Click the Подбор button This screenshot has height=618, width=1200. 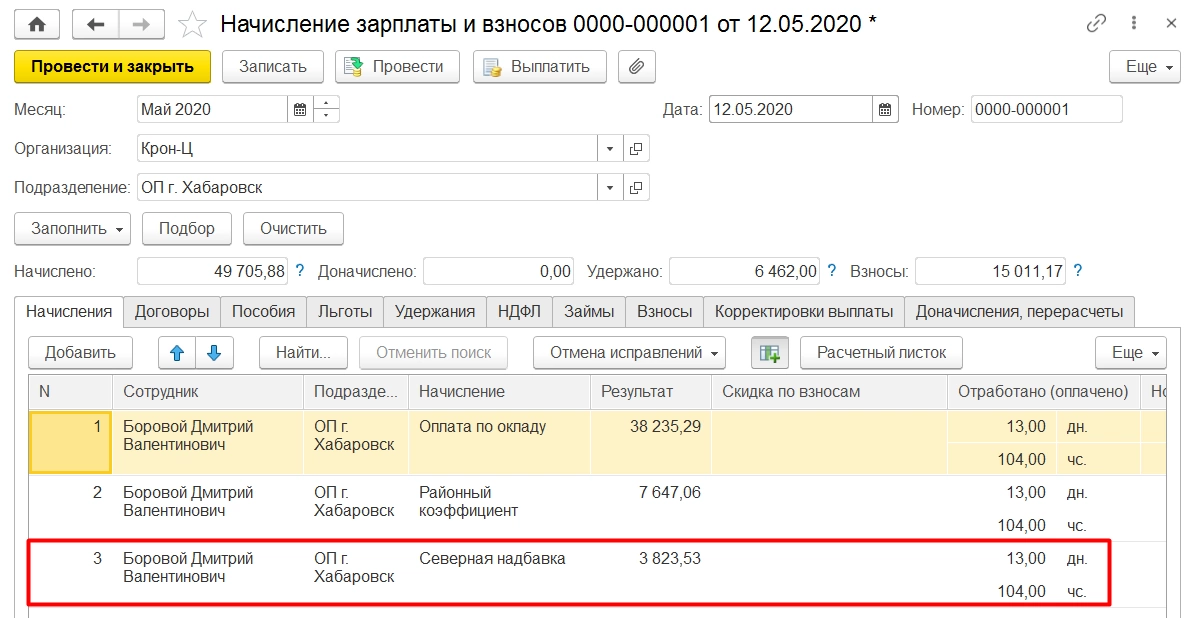pos(187,228)
